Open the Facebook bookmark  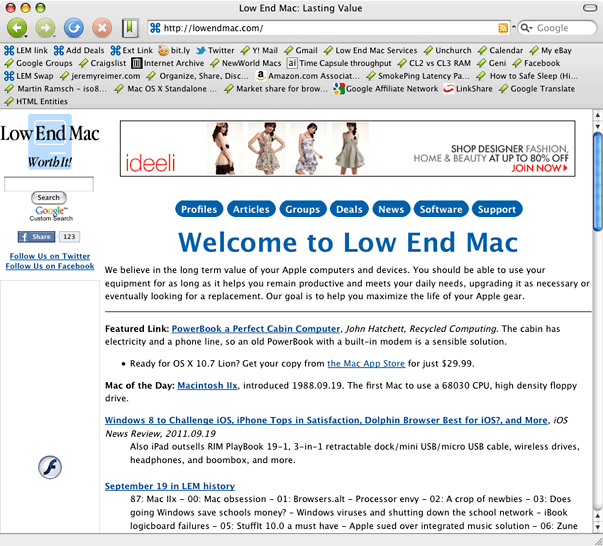pyautogui.click(x=536, y=63)
